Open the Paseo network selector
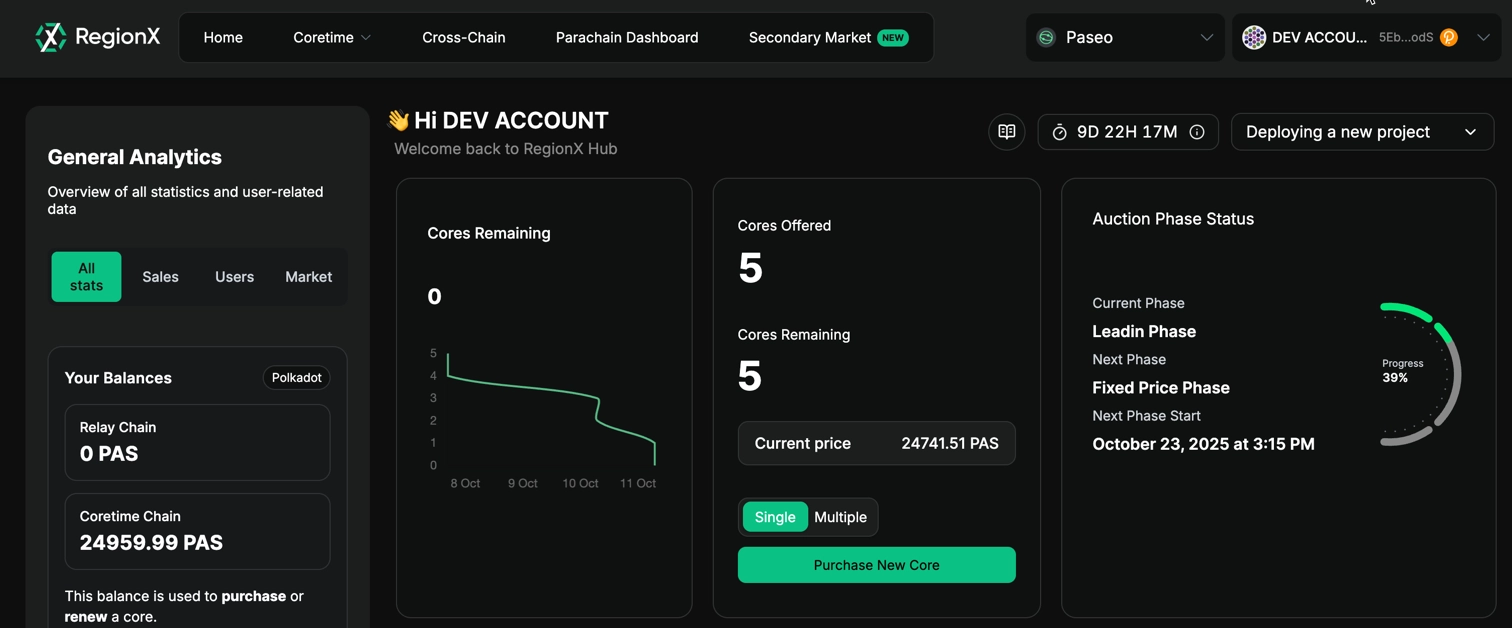 [1125, 37]
